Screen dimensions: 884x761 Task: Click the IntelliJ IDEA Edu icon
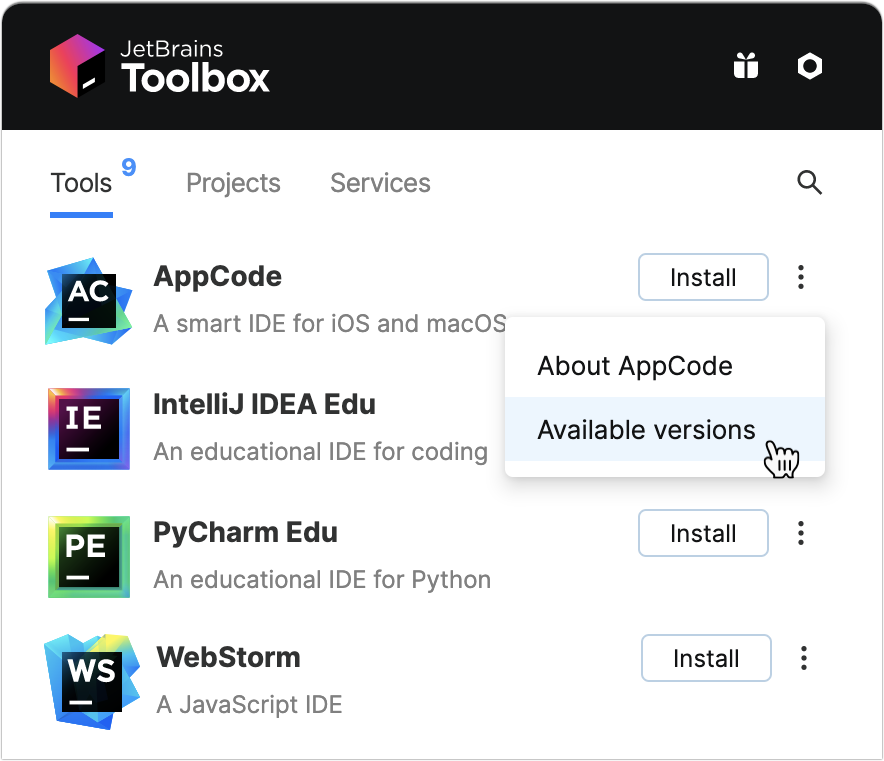(x=88, y=428)
